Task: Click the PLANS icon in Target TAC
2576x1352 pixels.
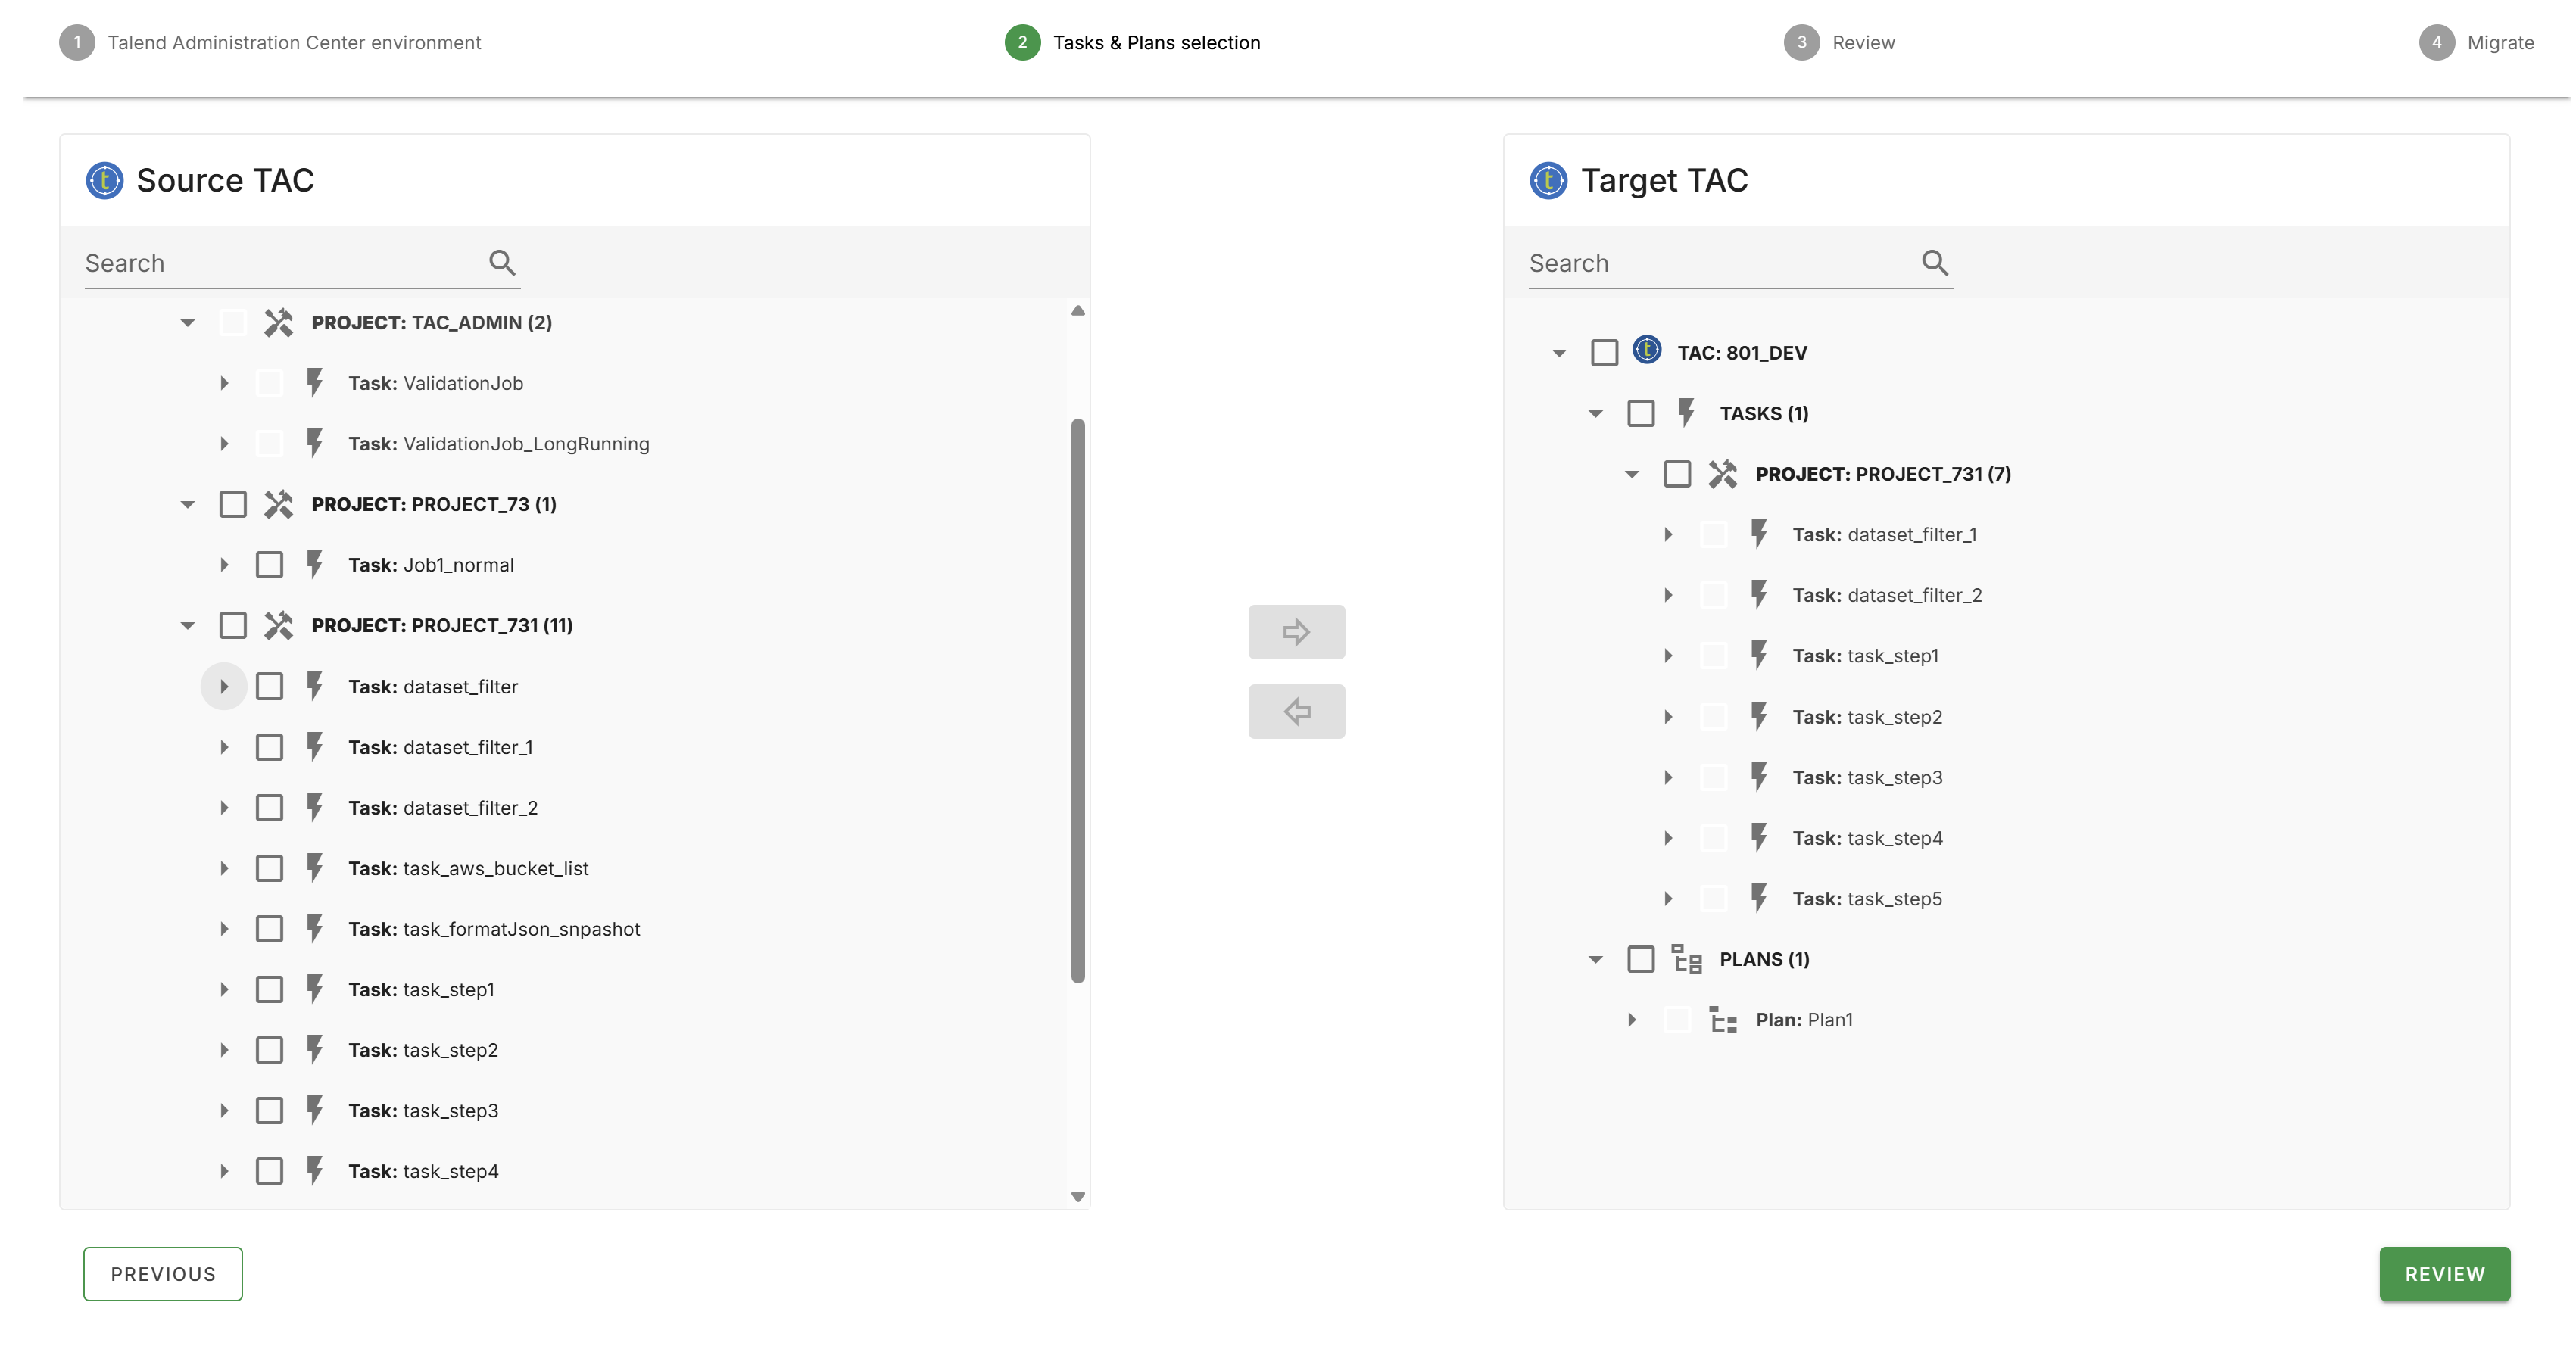Action: point(1686,958)
